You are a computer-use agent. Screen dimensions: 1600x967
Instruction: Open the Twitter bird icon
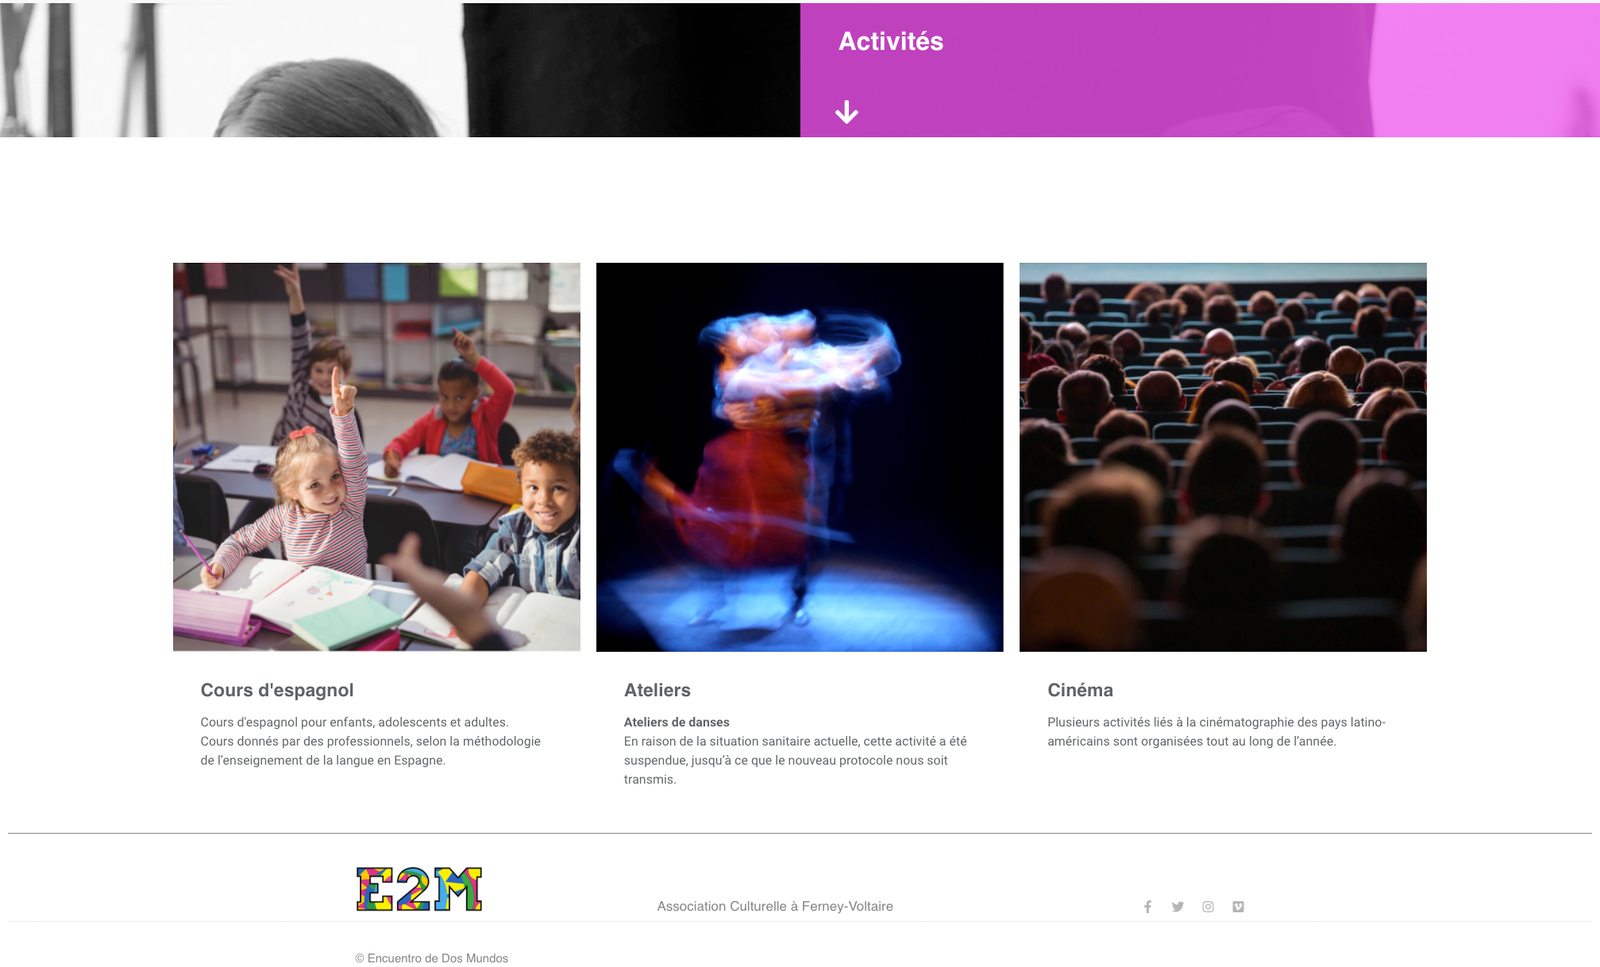(1178, 907)
